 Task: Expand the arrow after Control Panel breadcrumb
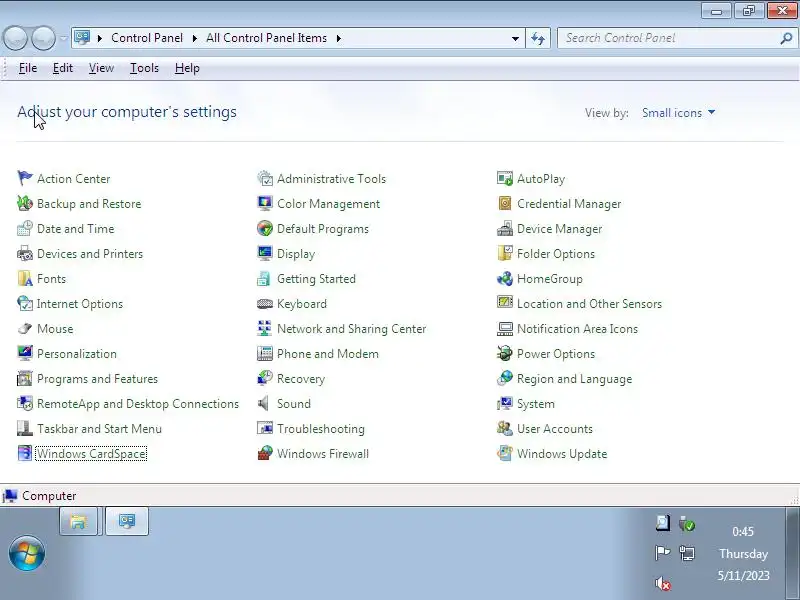(x=194, y=38)
